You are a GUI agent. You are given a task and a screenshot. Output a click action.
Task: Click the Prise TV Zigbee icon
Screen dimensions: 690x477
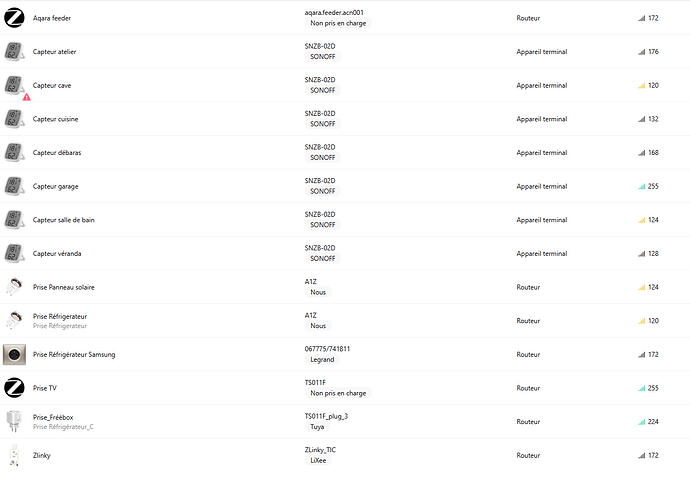coord(15,388)
